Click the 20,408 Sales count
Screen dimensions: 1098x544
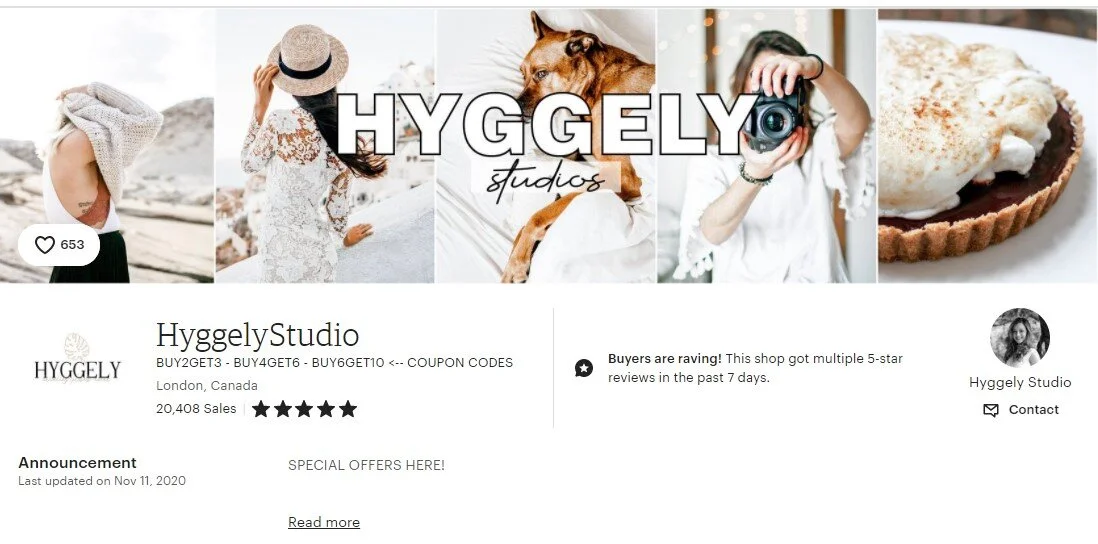(x=196, y=409)
